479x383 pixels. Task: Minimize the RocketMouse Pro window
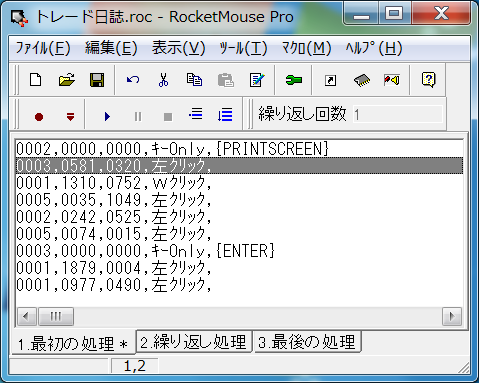[x=361, y=14]
